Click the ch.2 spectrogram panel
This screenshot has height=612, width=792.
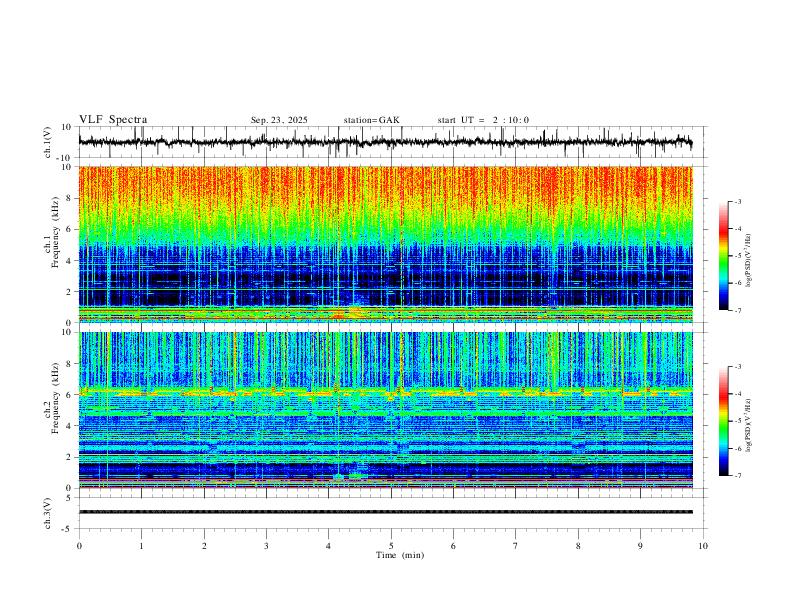[385, 410]
